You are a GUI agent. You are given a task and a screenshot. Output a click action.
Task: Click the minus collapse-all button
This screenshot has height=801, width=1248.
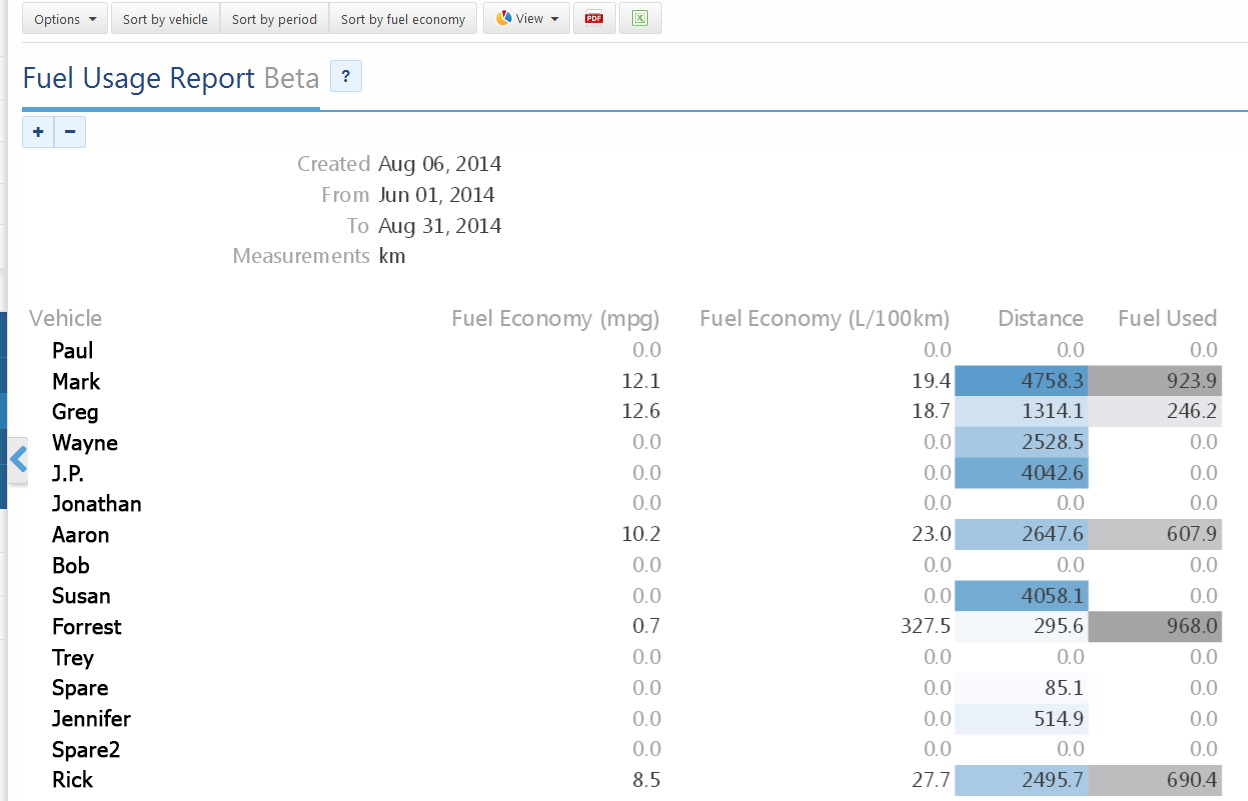pos(70,132)
